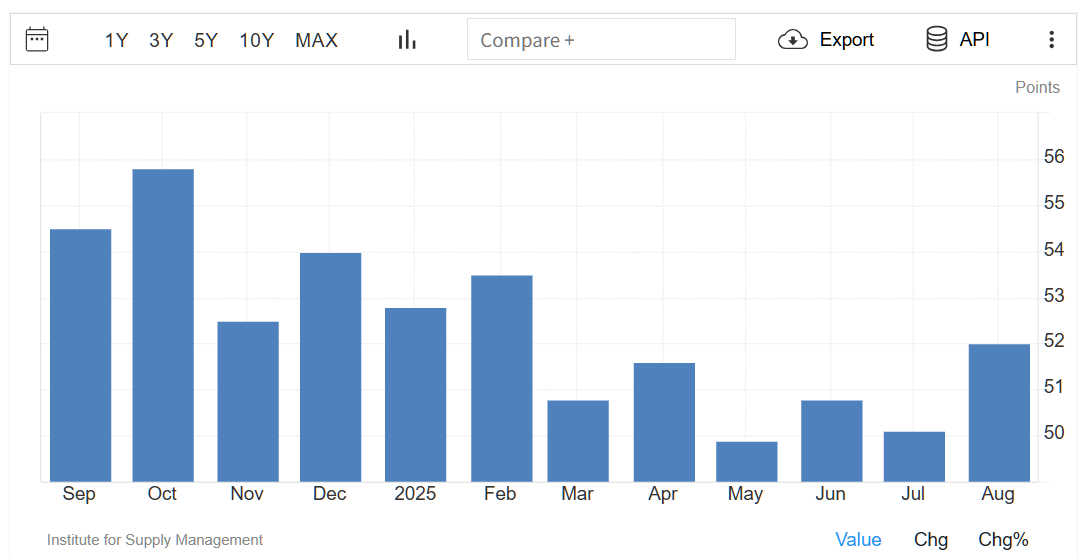Select the 1Y time range
This screenshot has width=1089, height=558.
116,40
